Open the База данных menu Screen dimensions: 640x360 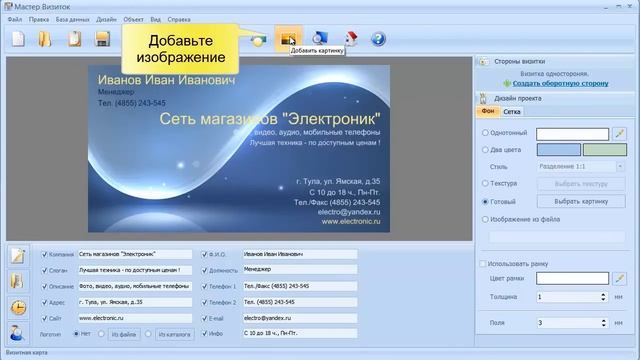(x=73, y=19)
